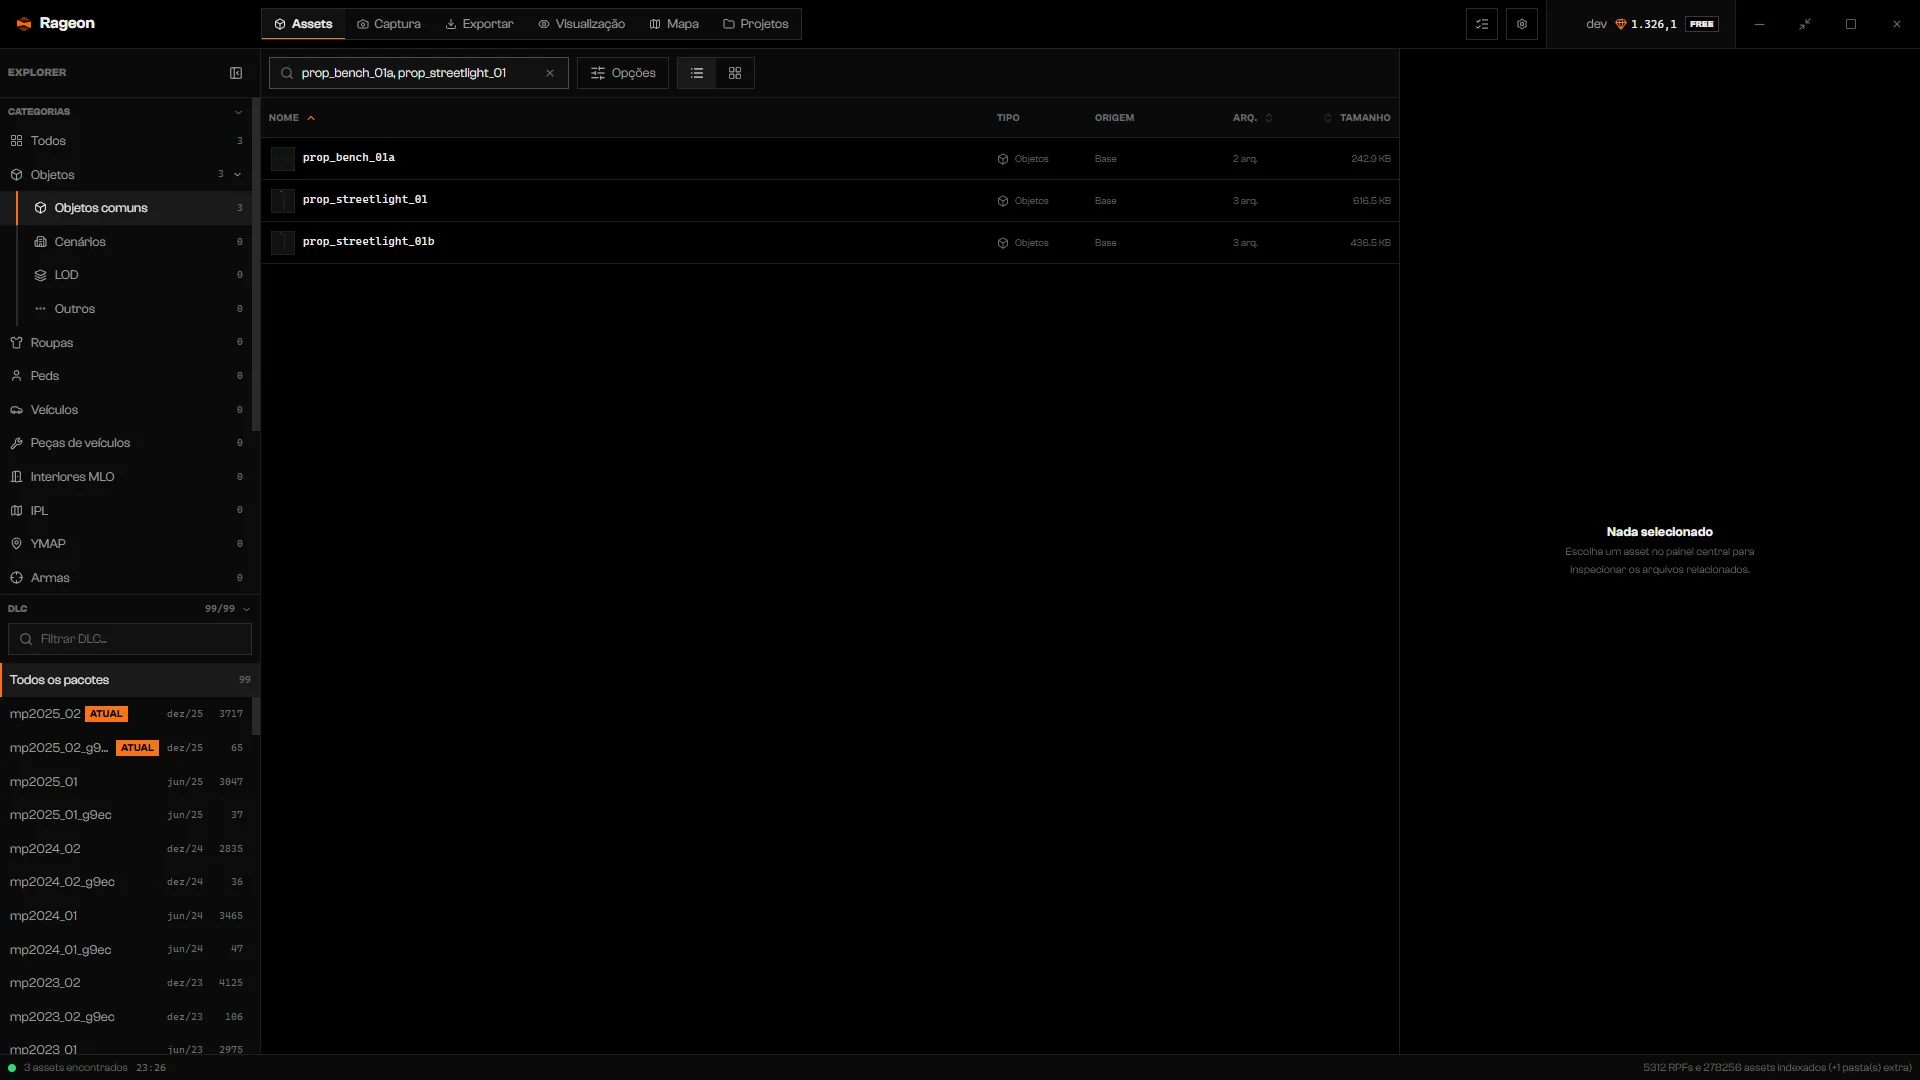1920x1080 pixels.
Task: Open settings gear in top bar
Action: pos(1522,24)
